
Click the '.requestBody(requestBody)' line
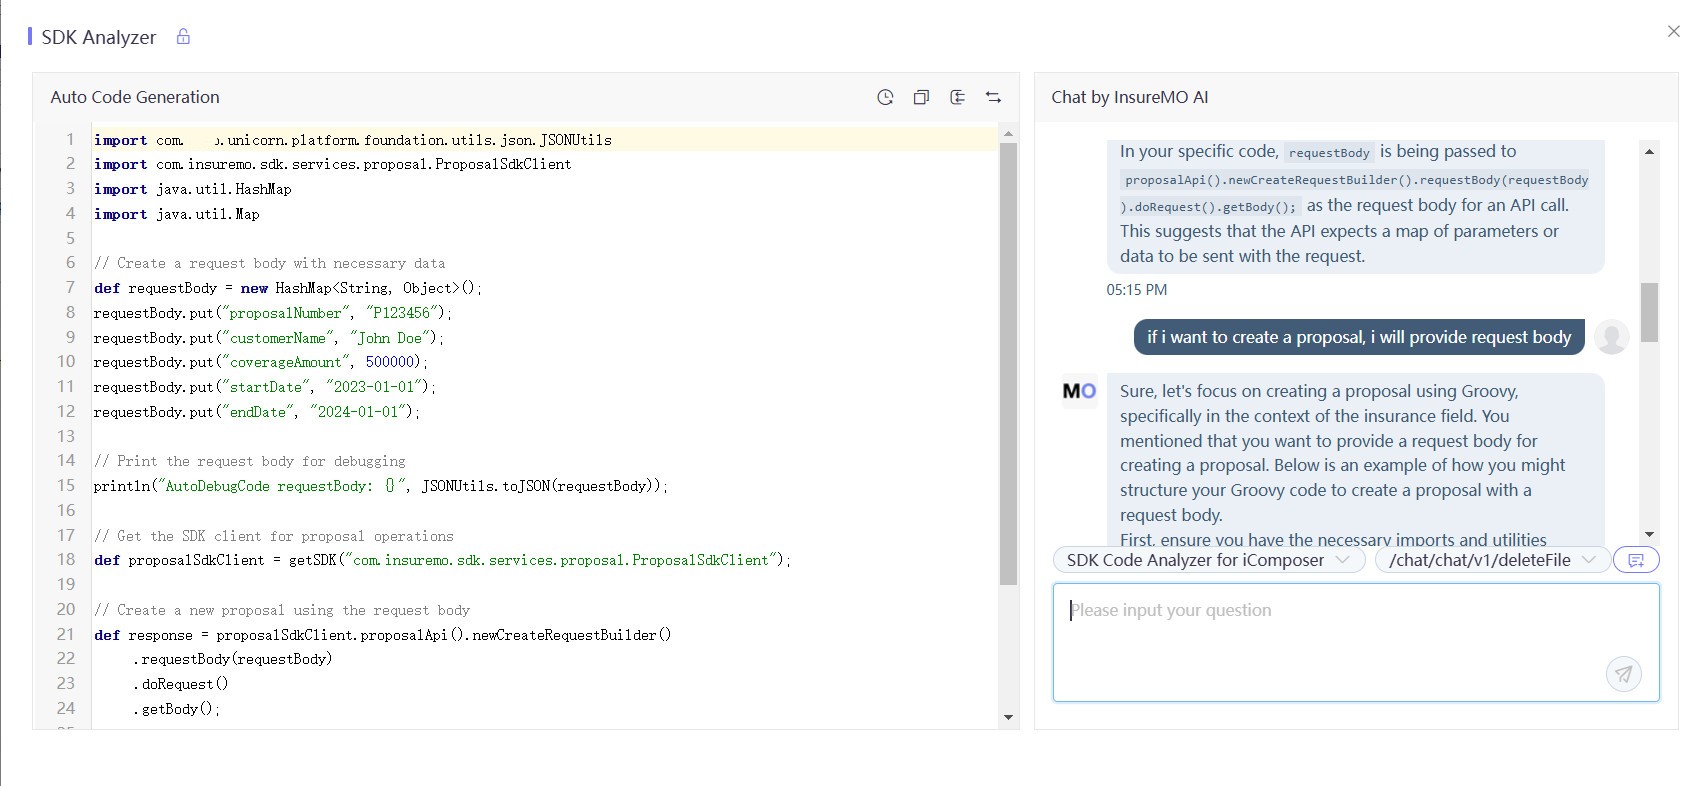pyautogui.click(x=233, y=659)
